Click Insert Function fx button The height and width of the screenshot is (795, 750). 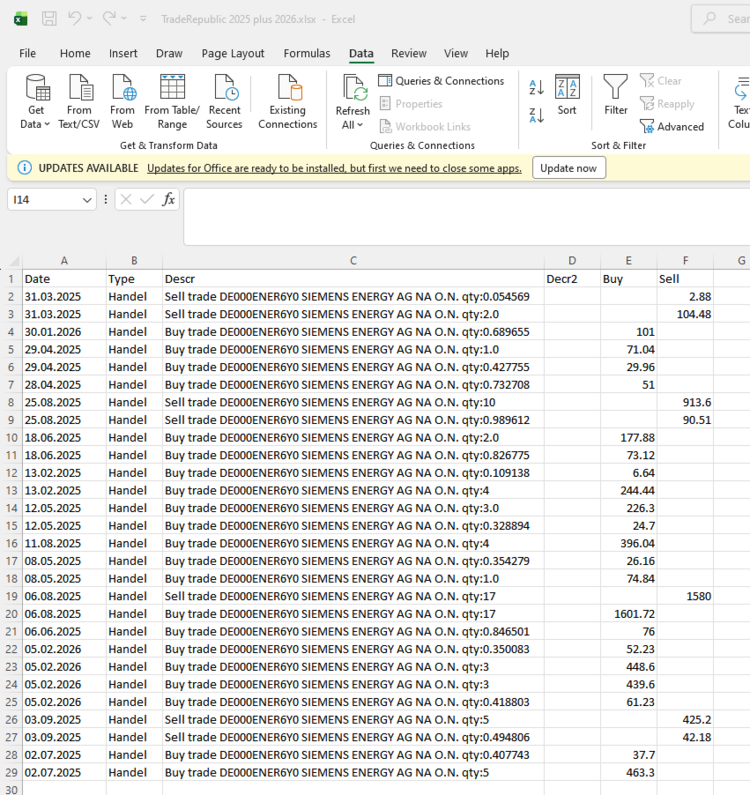pos(169,200)
